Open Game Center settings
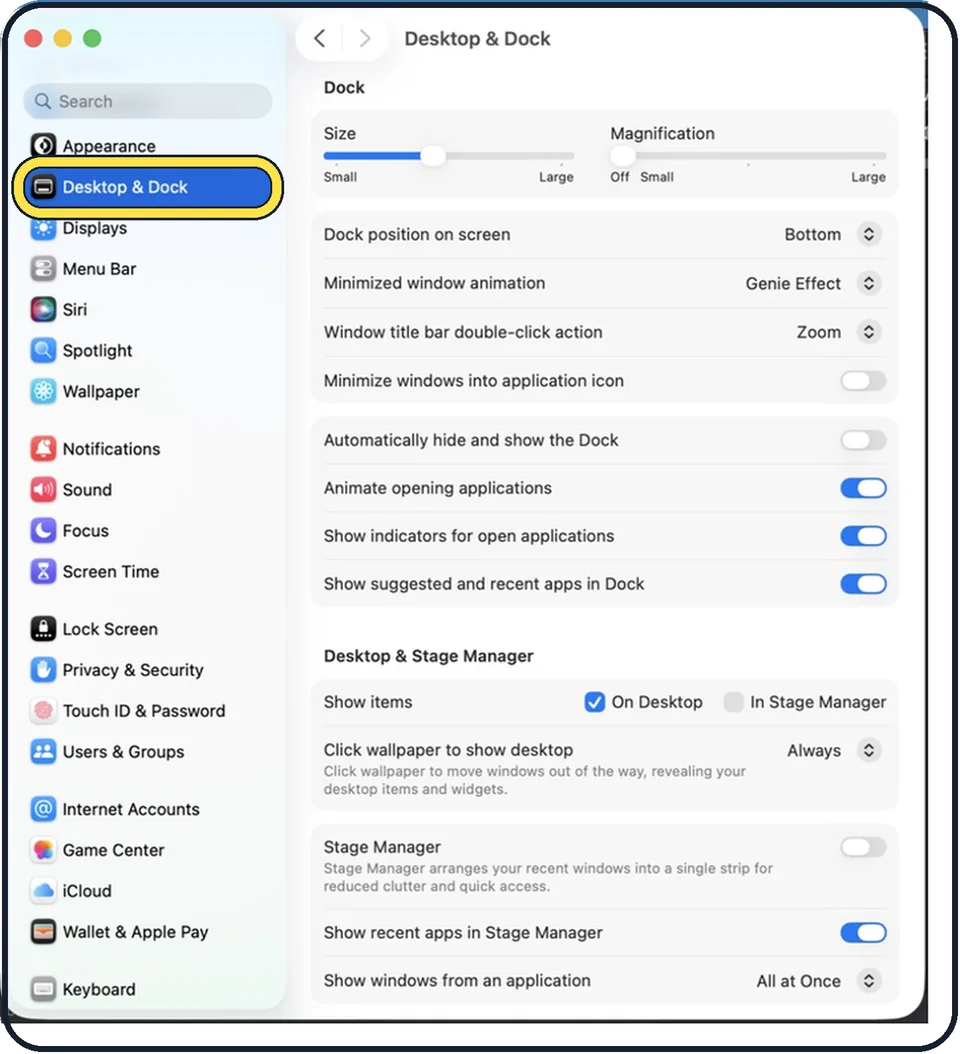Screen dimensions: 960x1054 tap(114, 850)
